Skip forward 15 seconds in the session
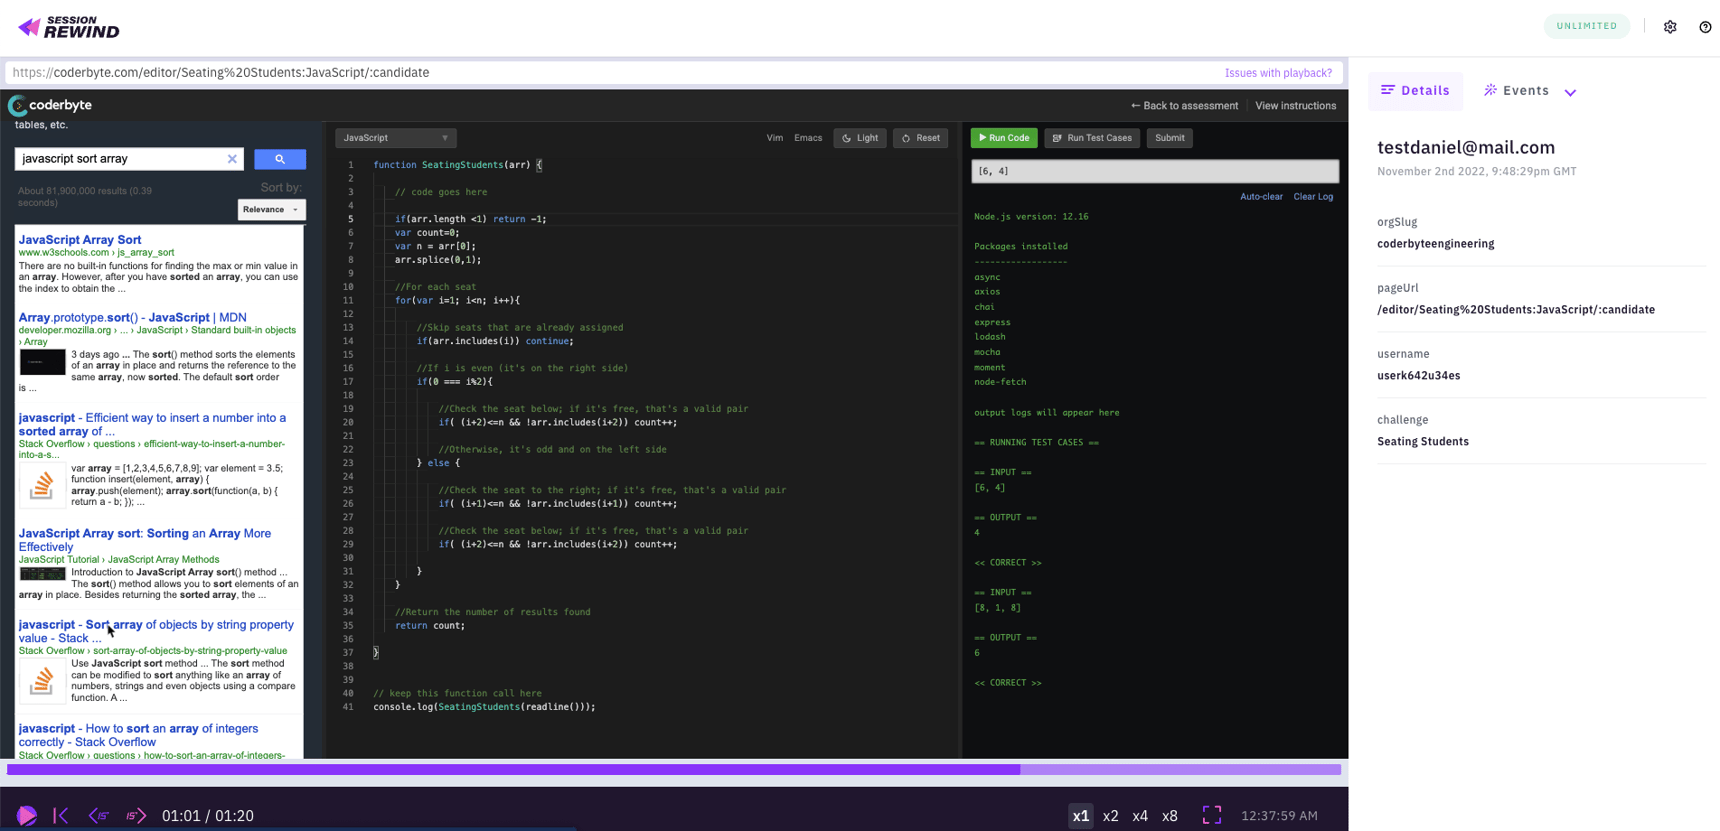 (136, 816)
